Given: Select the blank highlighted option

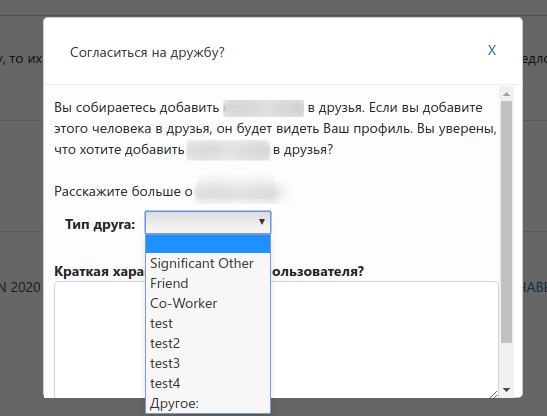Looking at the screenshot, I should click(208, 244).
